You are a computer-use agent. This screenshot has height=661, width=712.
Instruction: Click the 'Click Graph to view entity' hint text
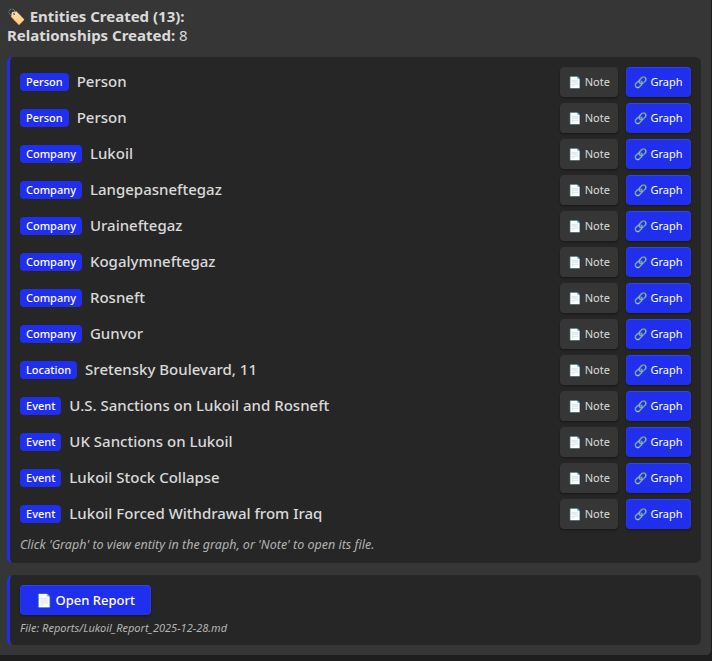point(197,544)
